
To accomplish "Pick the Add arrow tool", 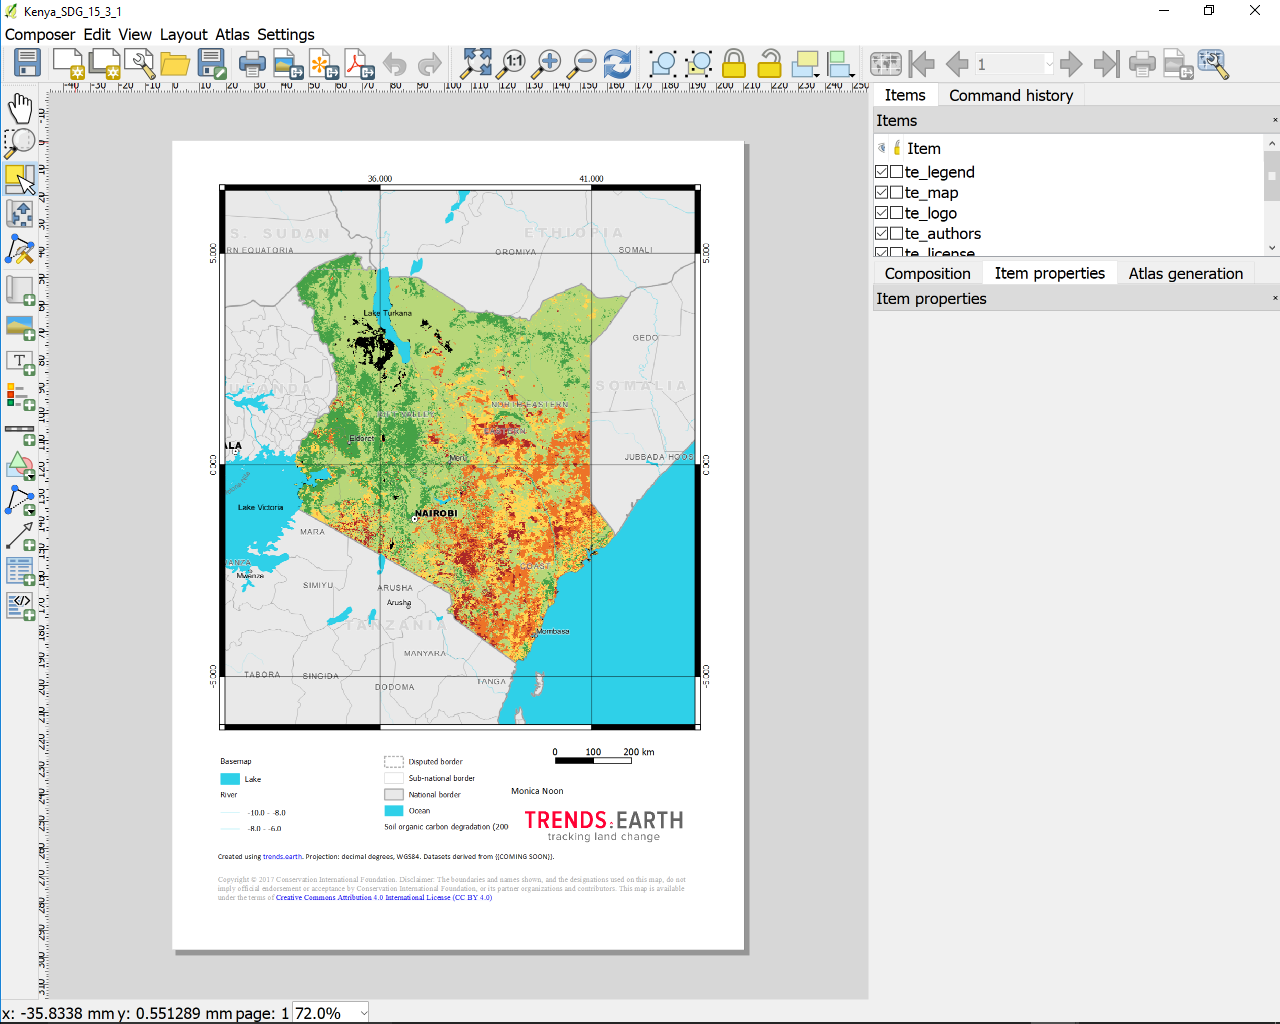I will coord(20,537).
